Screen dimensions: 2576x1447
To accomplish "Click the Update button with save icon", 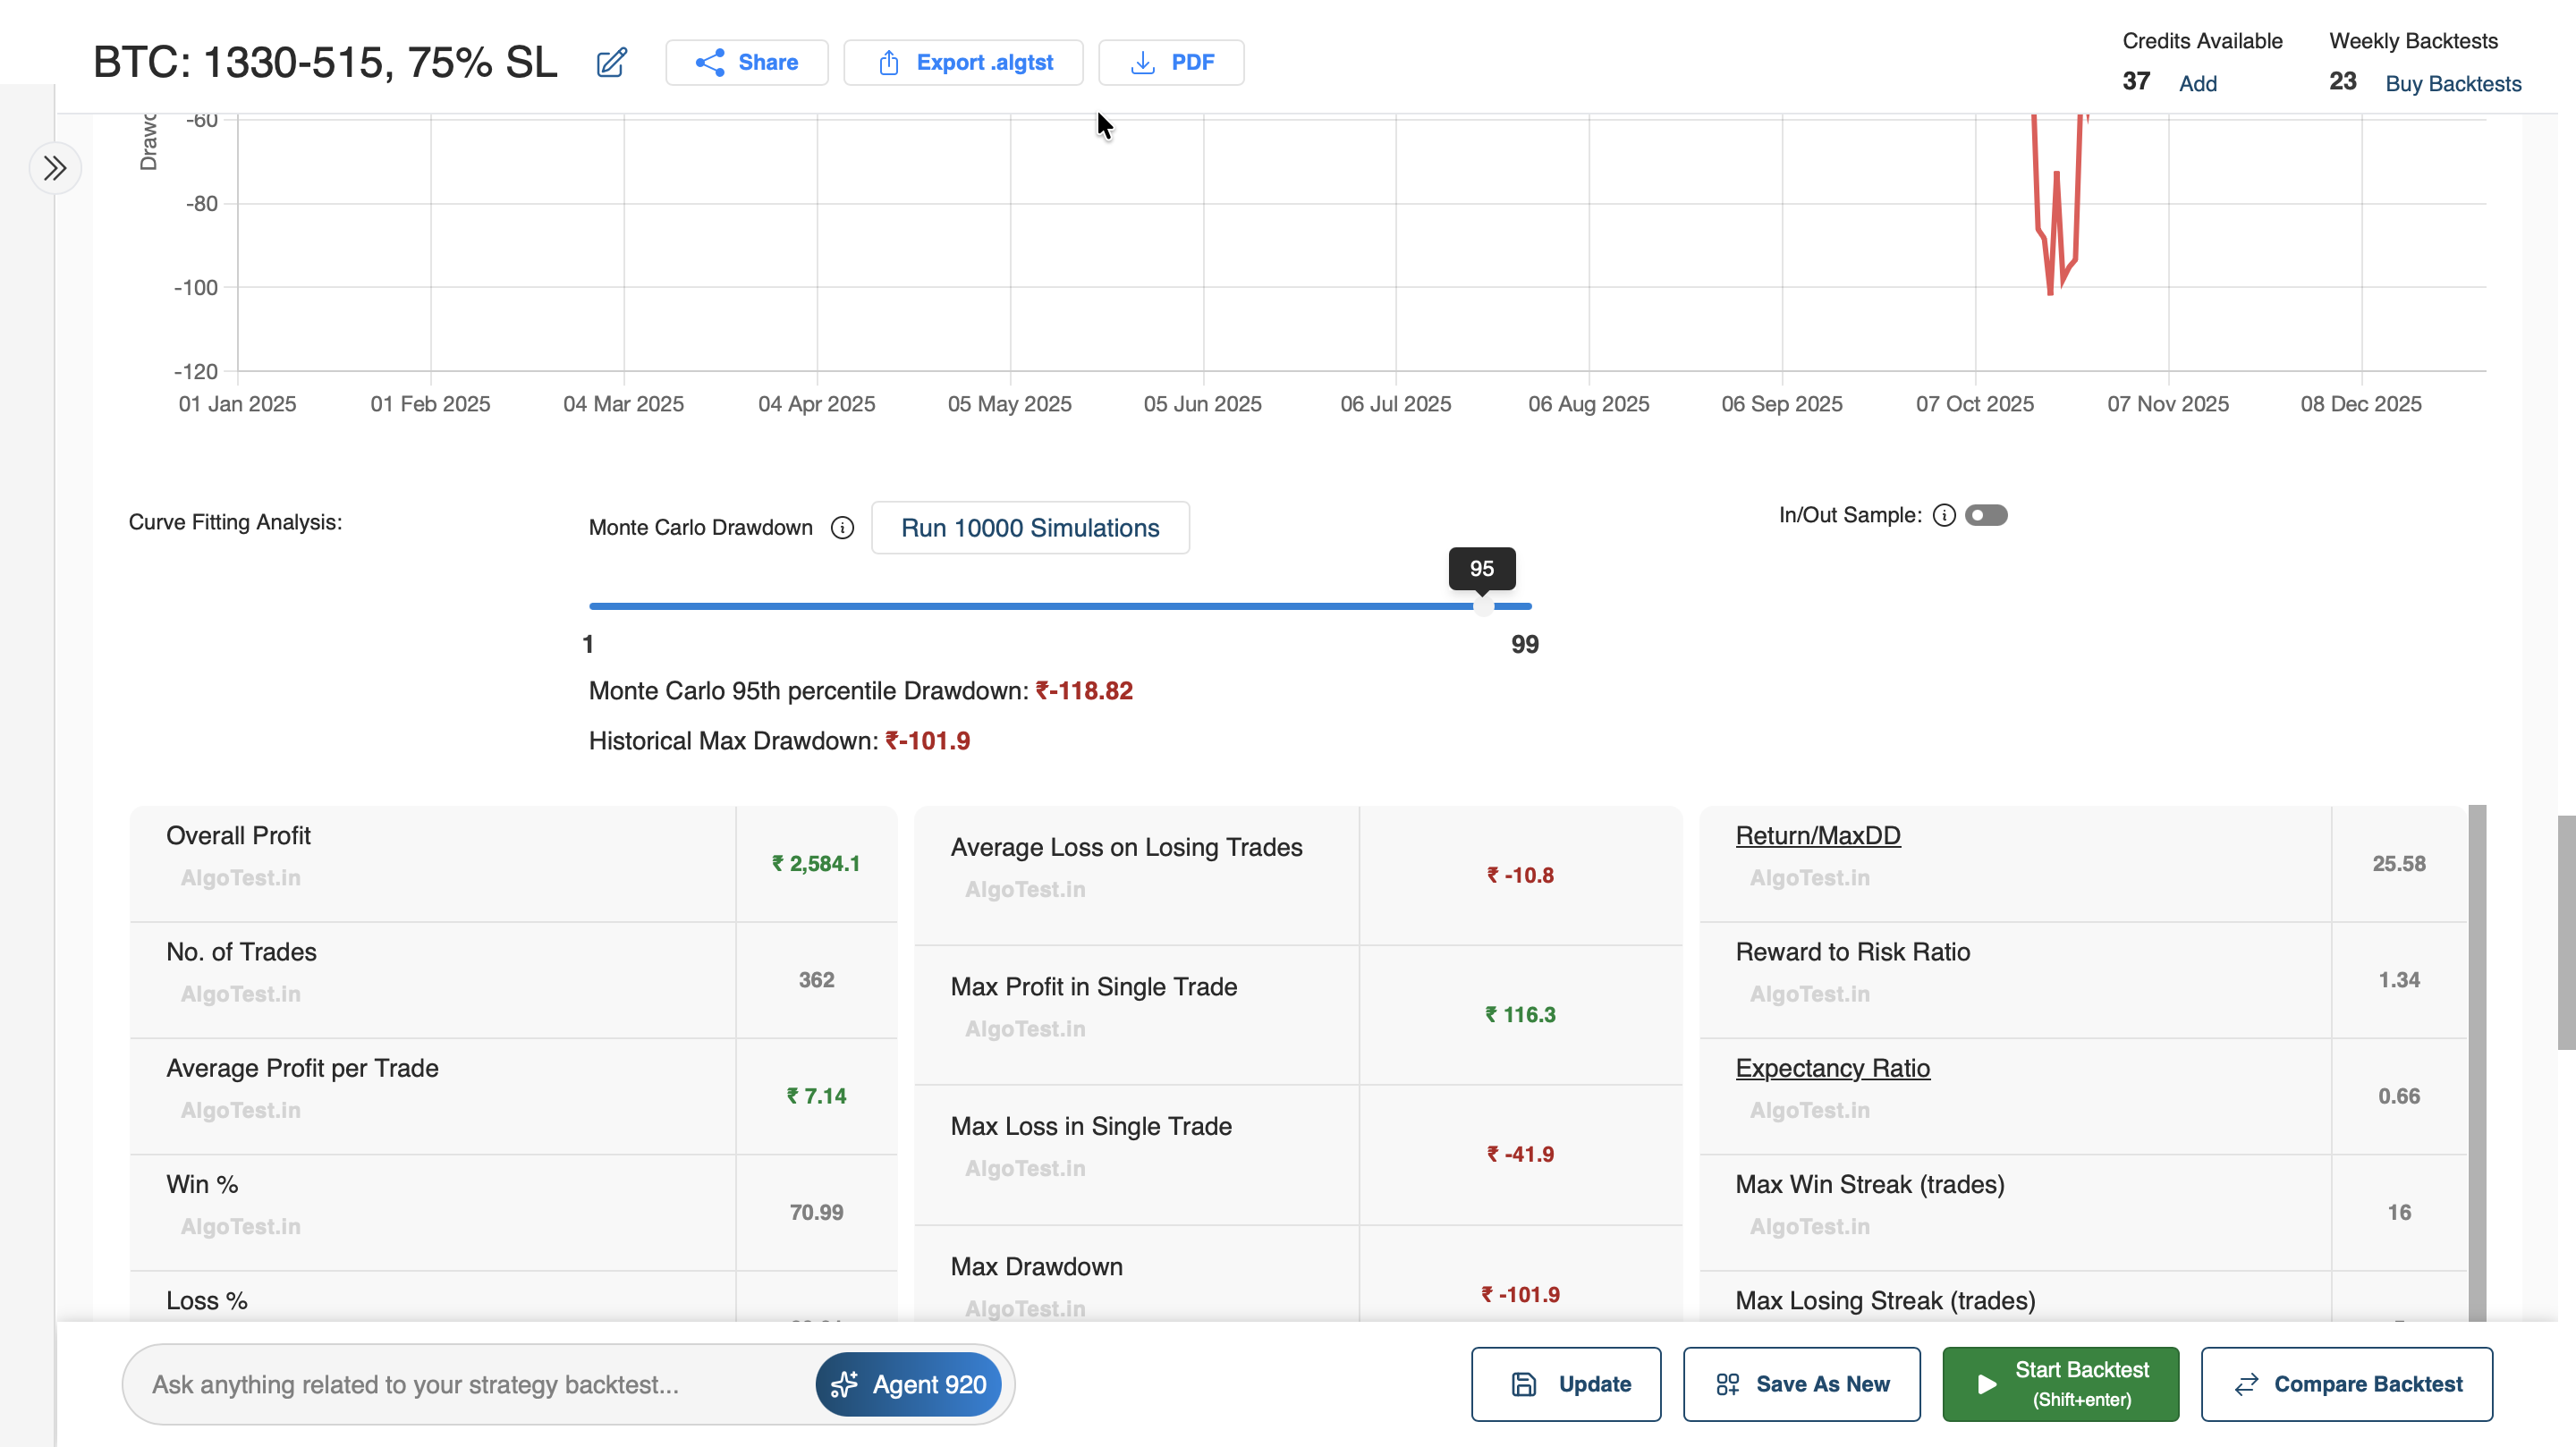I will (1566, 1384).
